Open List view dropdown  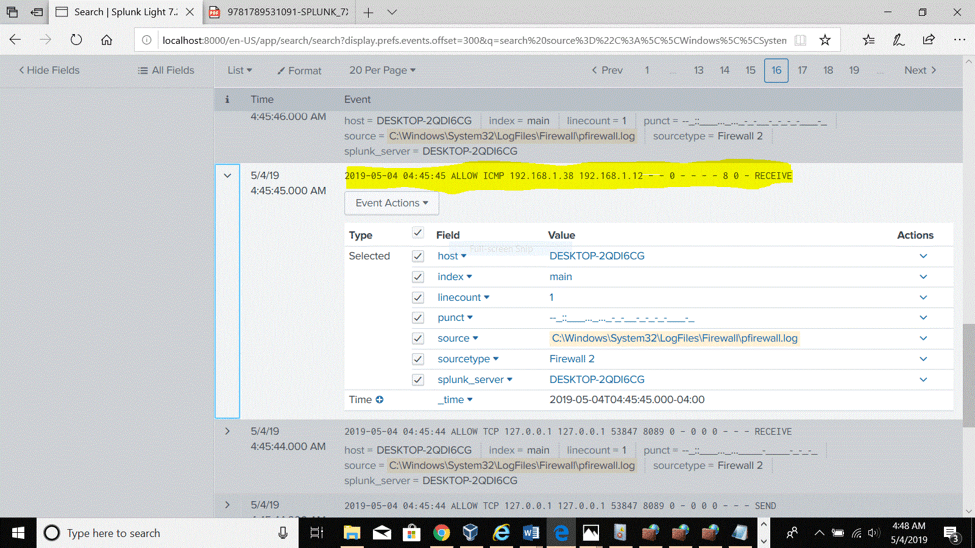(x=239, y=70)
